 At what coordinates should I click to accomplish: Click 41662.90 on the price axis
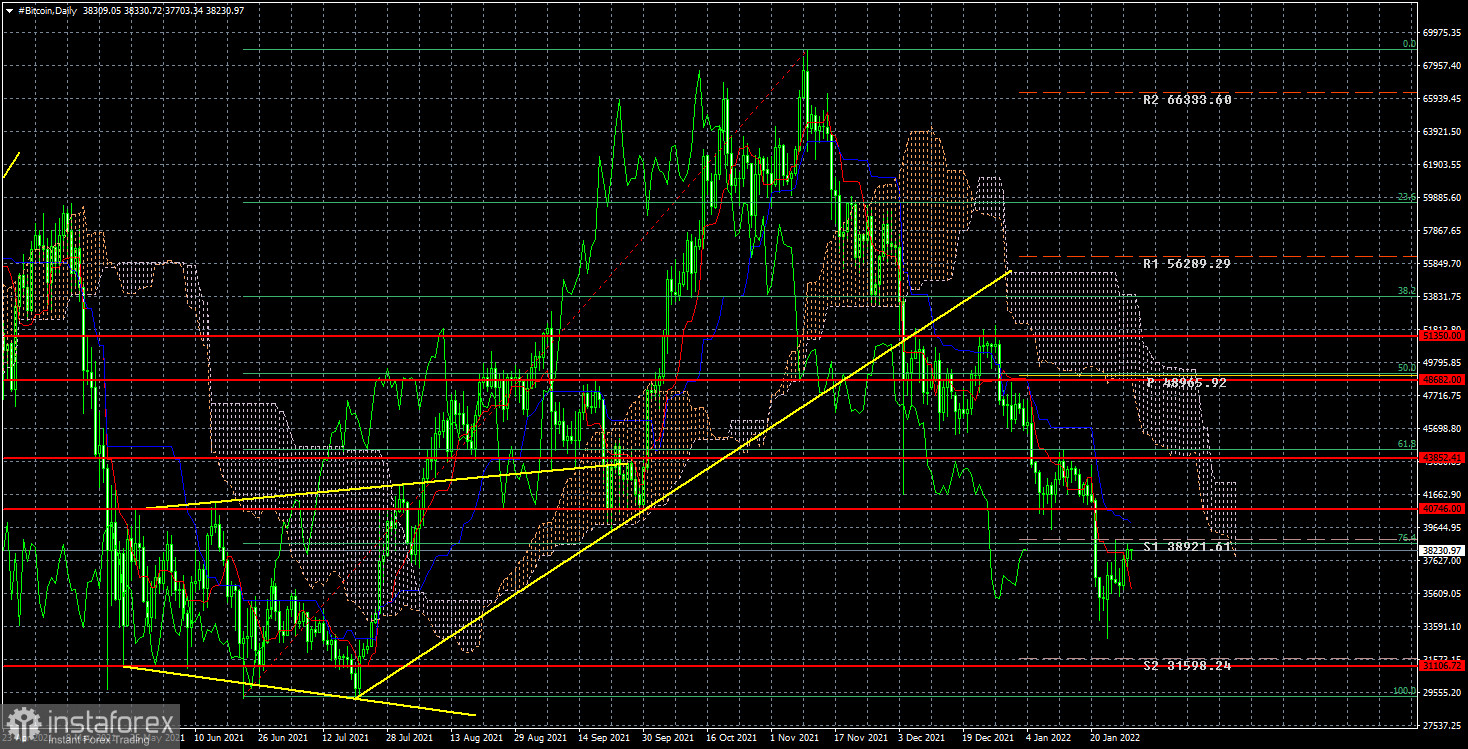click(x=1442, y=495)
